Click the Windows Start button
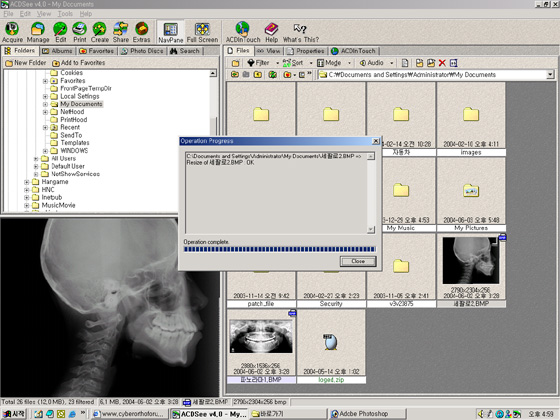This screenshot has width=560, height=420. [14, 414]
